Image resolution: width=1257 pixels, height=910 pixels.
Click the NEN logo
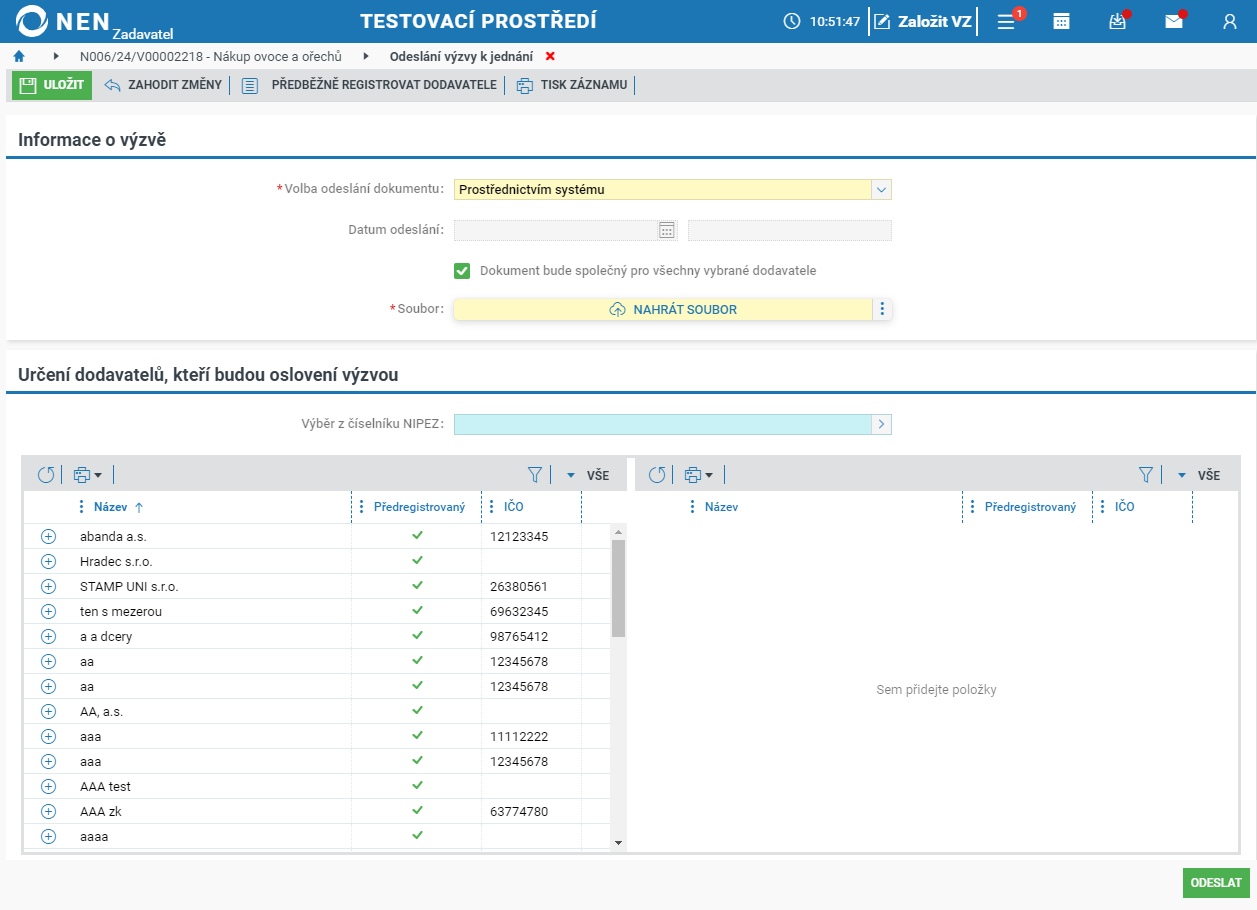tap(62, 21)
